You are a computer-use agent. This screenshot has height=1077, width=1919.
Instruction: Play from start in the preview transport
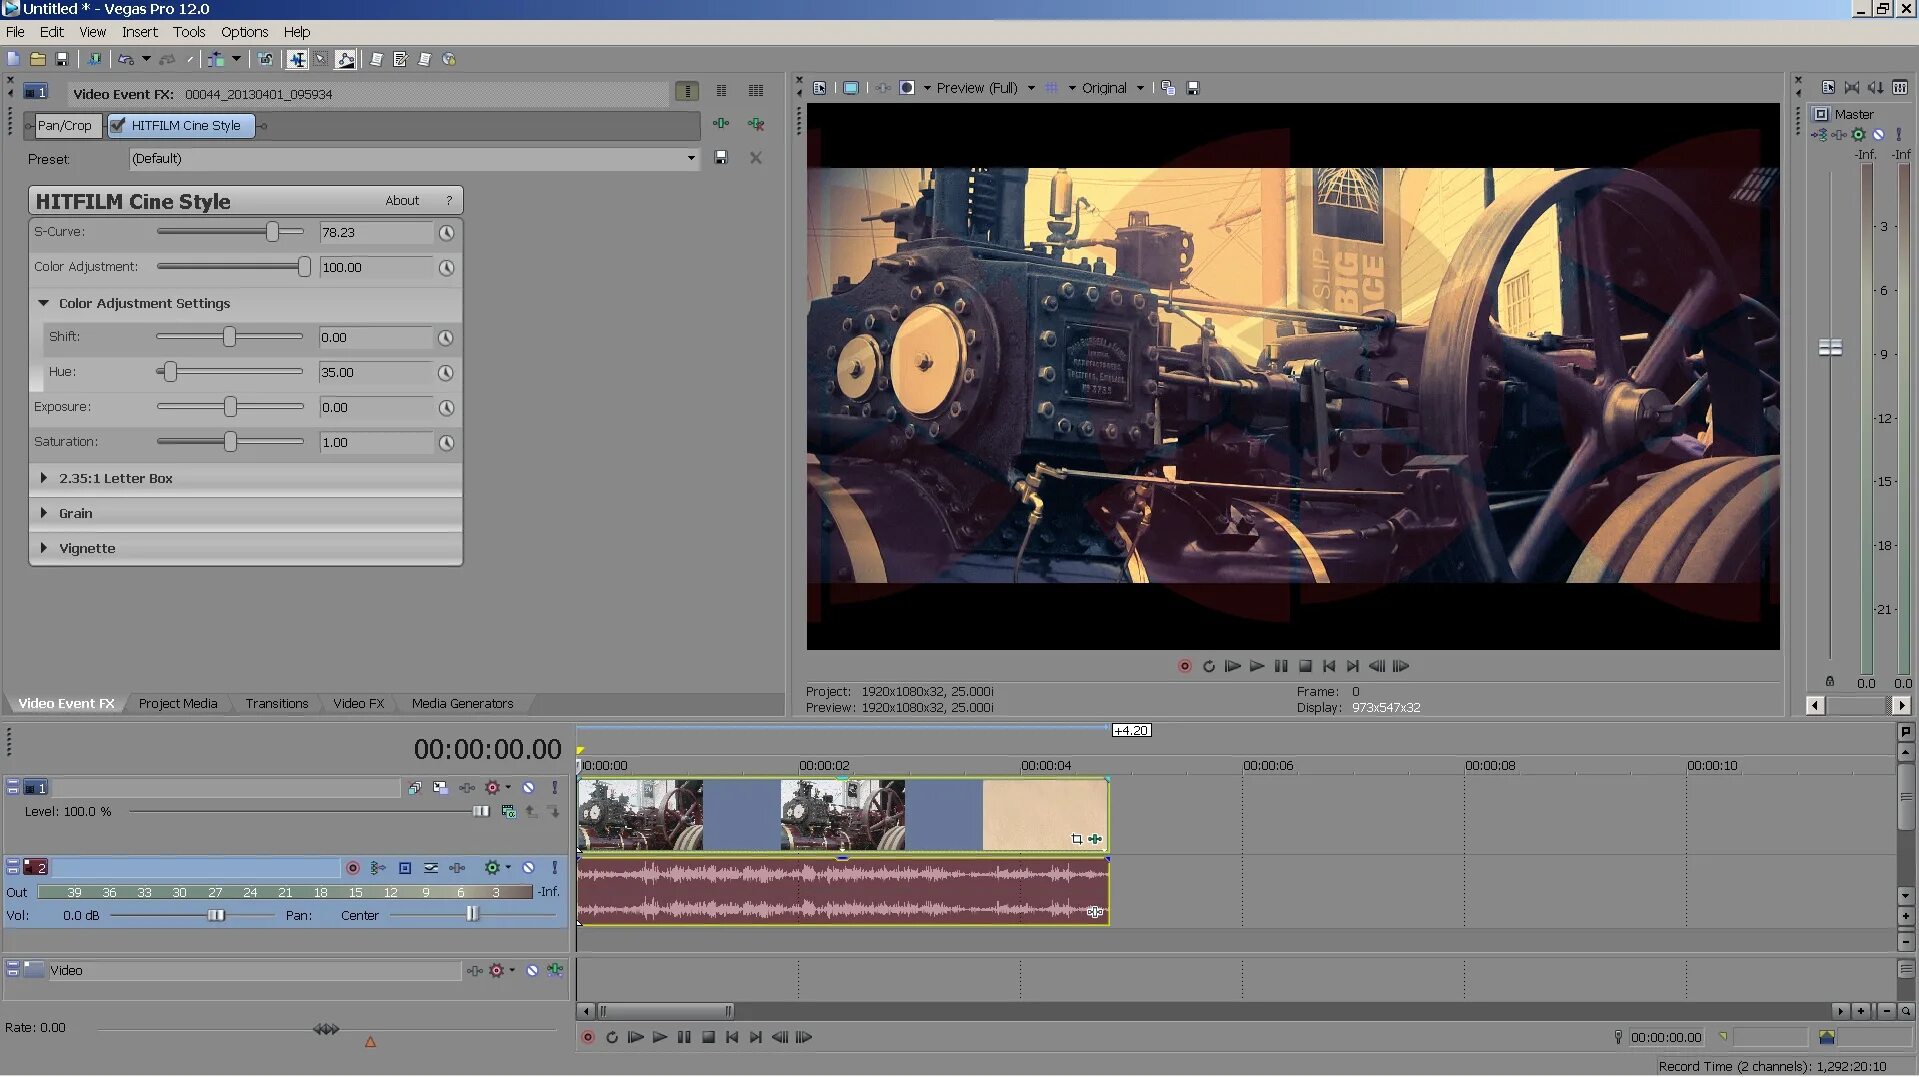point(1232,666)
